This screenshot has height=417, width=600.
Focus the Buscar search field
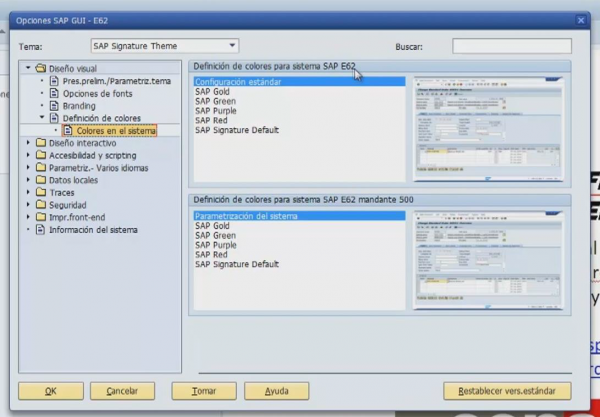(512, 46)
